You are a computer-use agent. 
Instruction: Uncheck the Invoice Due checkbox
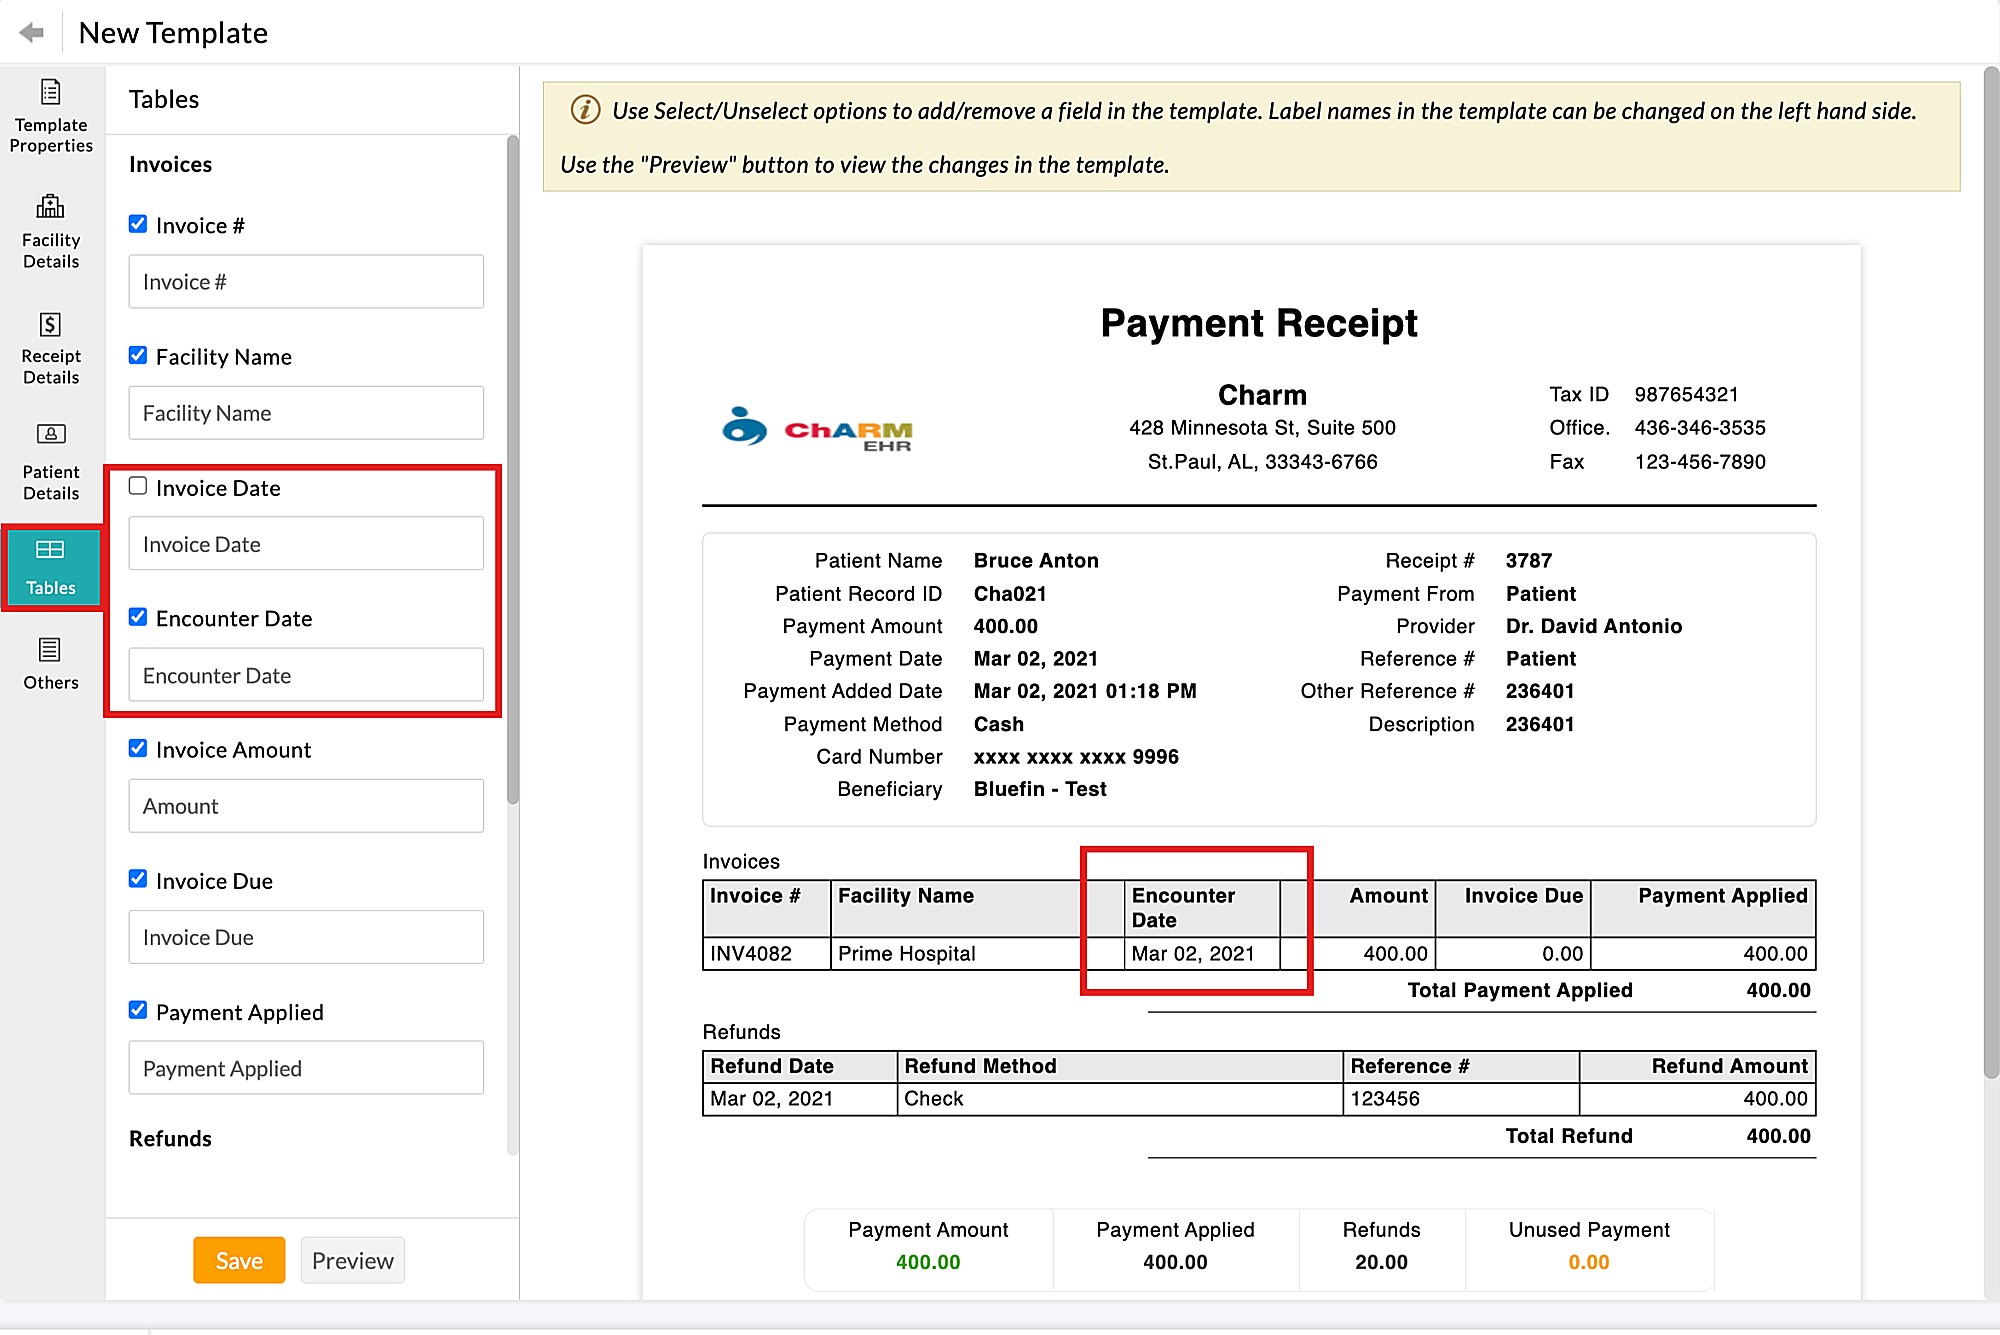pos(138,878)
